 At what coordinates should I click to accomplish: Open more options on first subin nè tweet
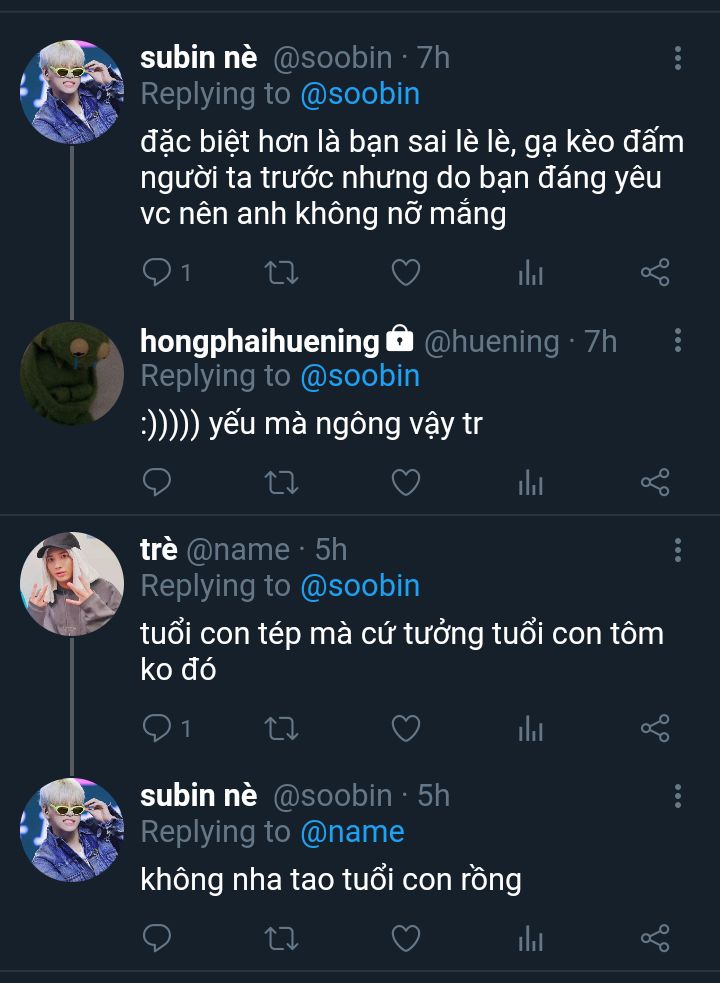678,58
